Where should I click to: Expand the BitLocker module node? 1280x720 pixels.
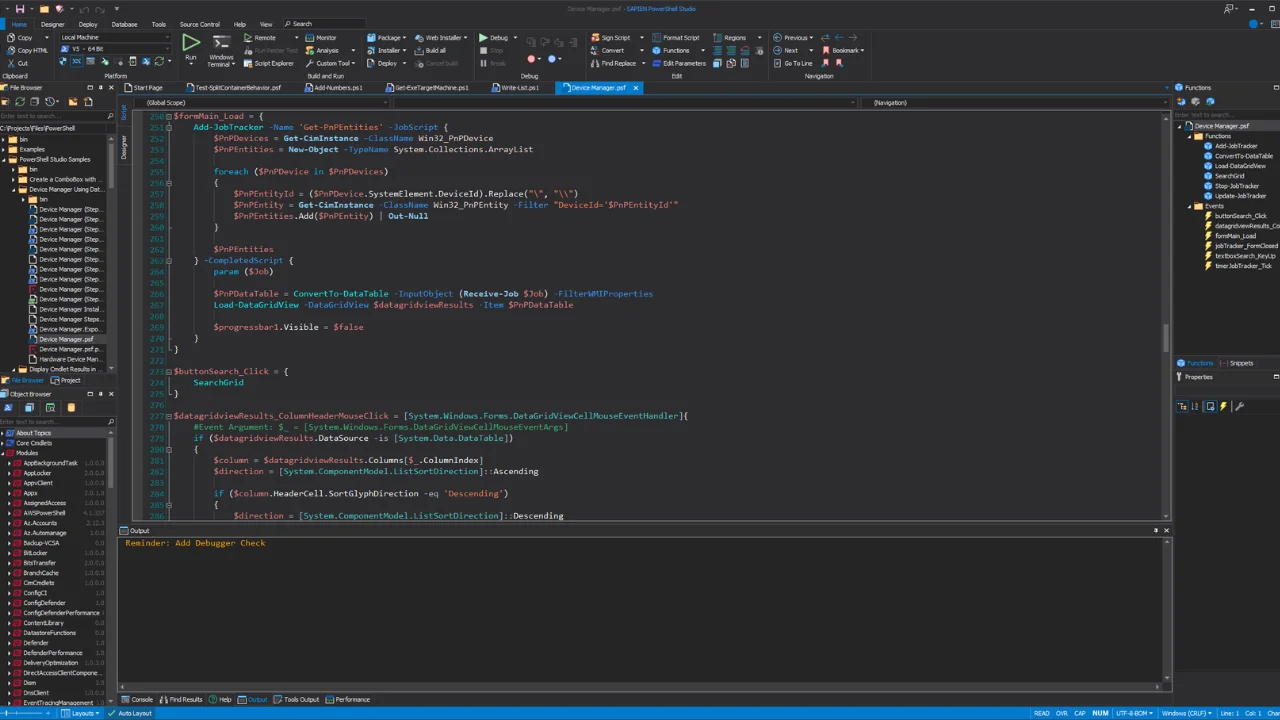tap(11, 553)
